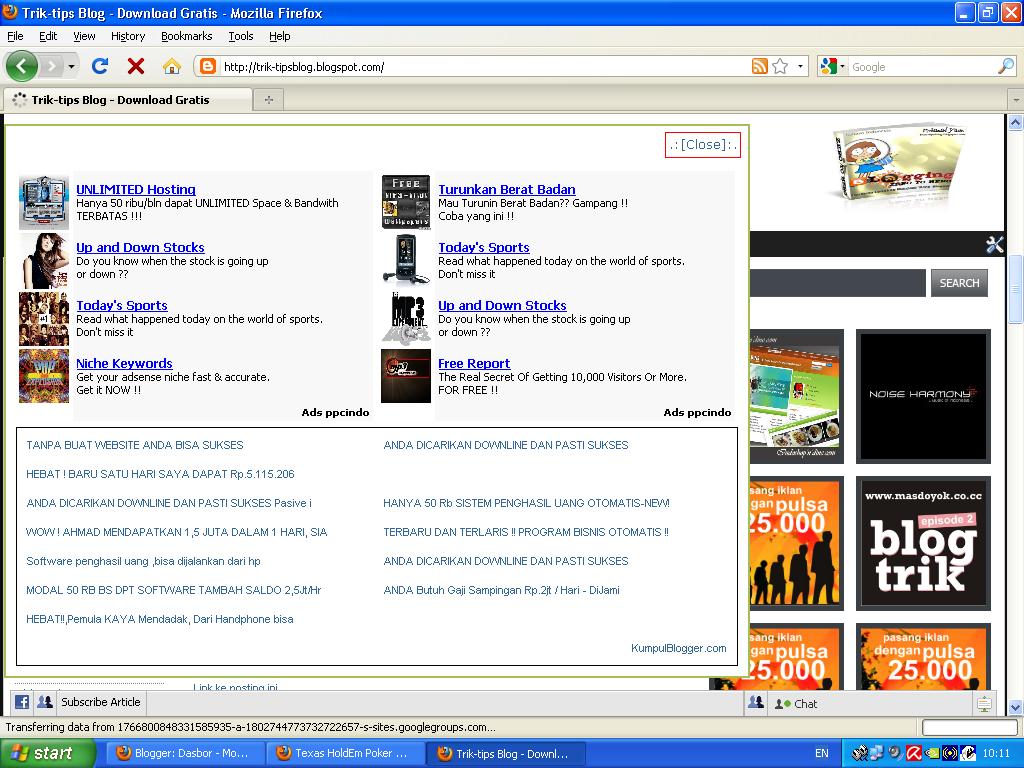Open the UNLIMITED Hosting ad link
The image size is (1024, 768).
(x=136, y=189)
